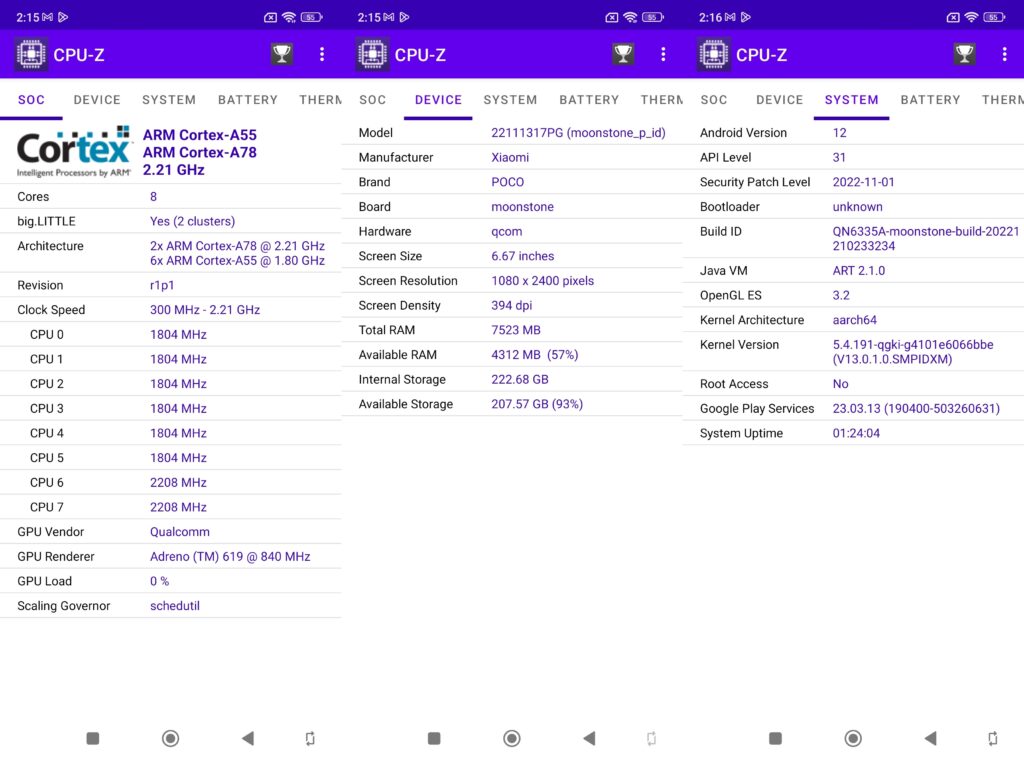Tap the trophy icon in the left CPU-Z screen
The height and width of the screenshot is (759, 1024).
[x=282, y=54]
